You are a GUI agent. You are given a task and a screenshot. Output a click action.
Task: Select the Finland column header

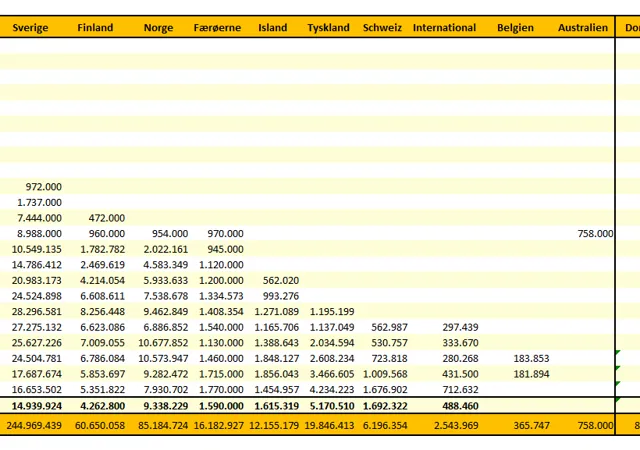pos(95,28)
